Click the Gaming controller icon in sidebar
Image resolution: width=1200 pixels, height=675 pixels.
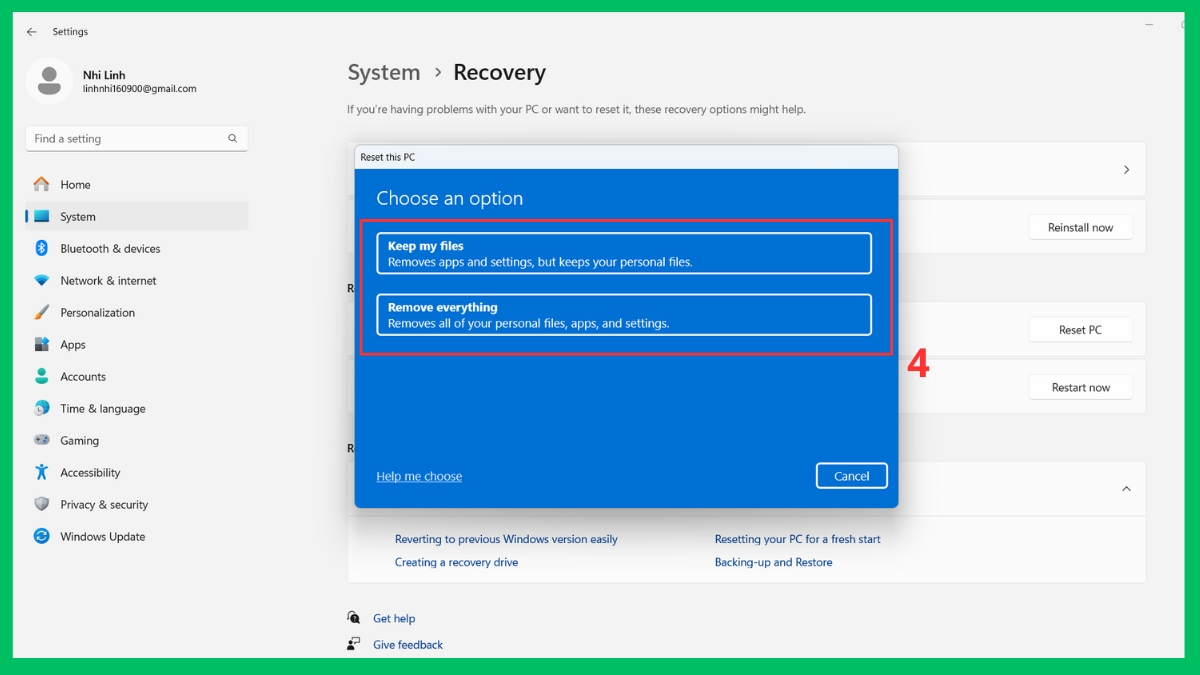point(40,440)
